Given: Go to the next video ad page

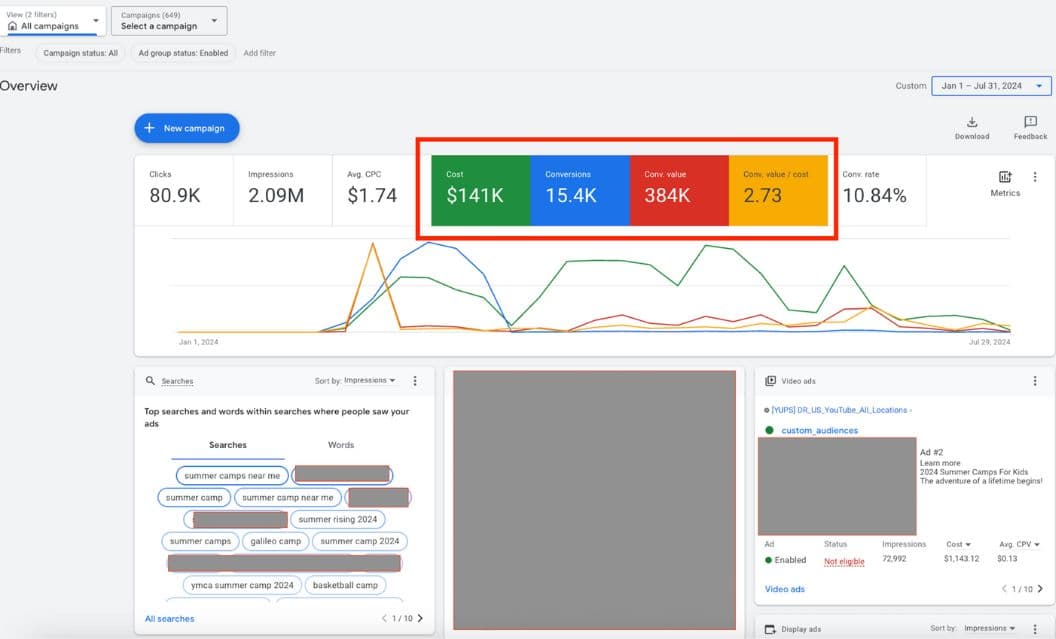Looking at the screenshot, I should 1041,589.
